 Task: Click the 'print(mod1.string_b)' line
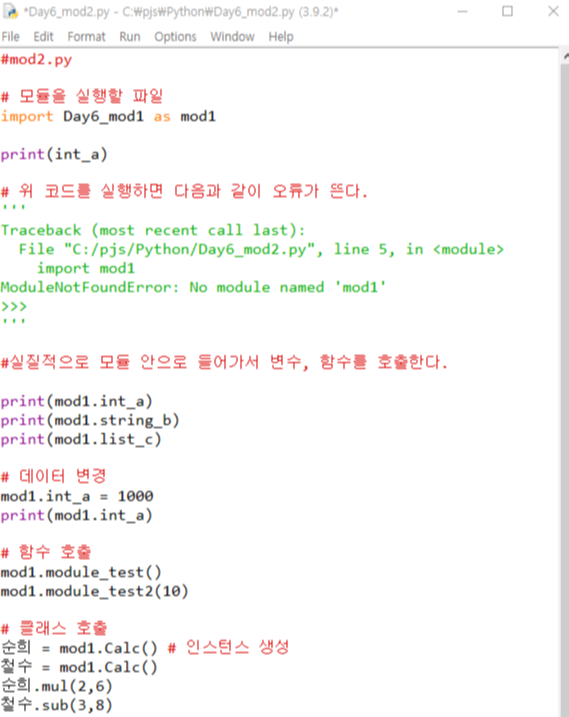(x=90, y=420)
